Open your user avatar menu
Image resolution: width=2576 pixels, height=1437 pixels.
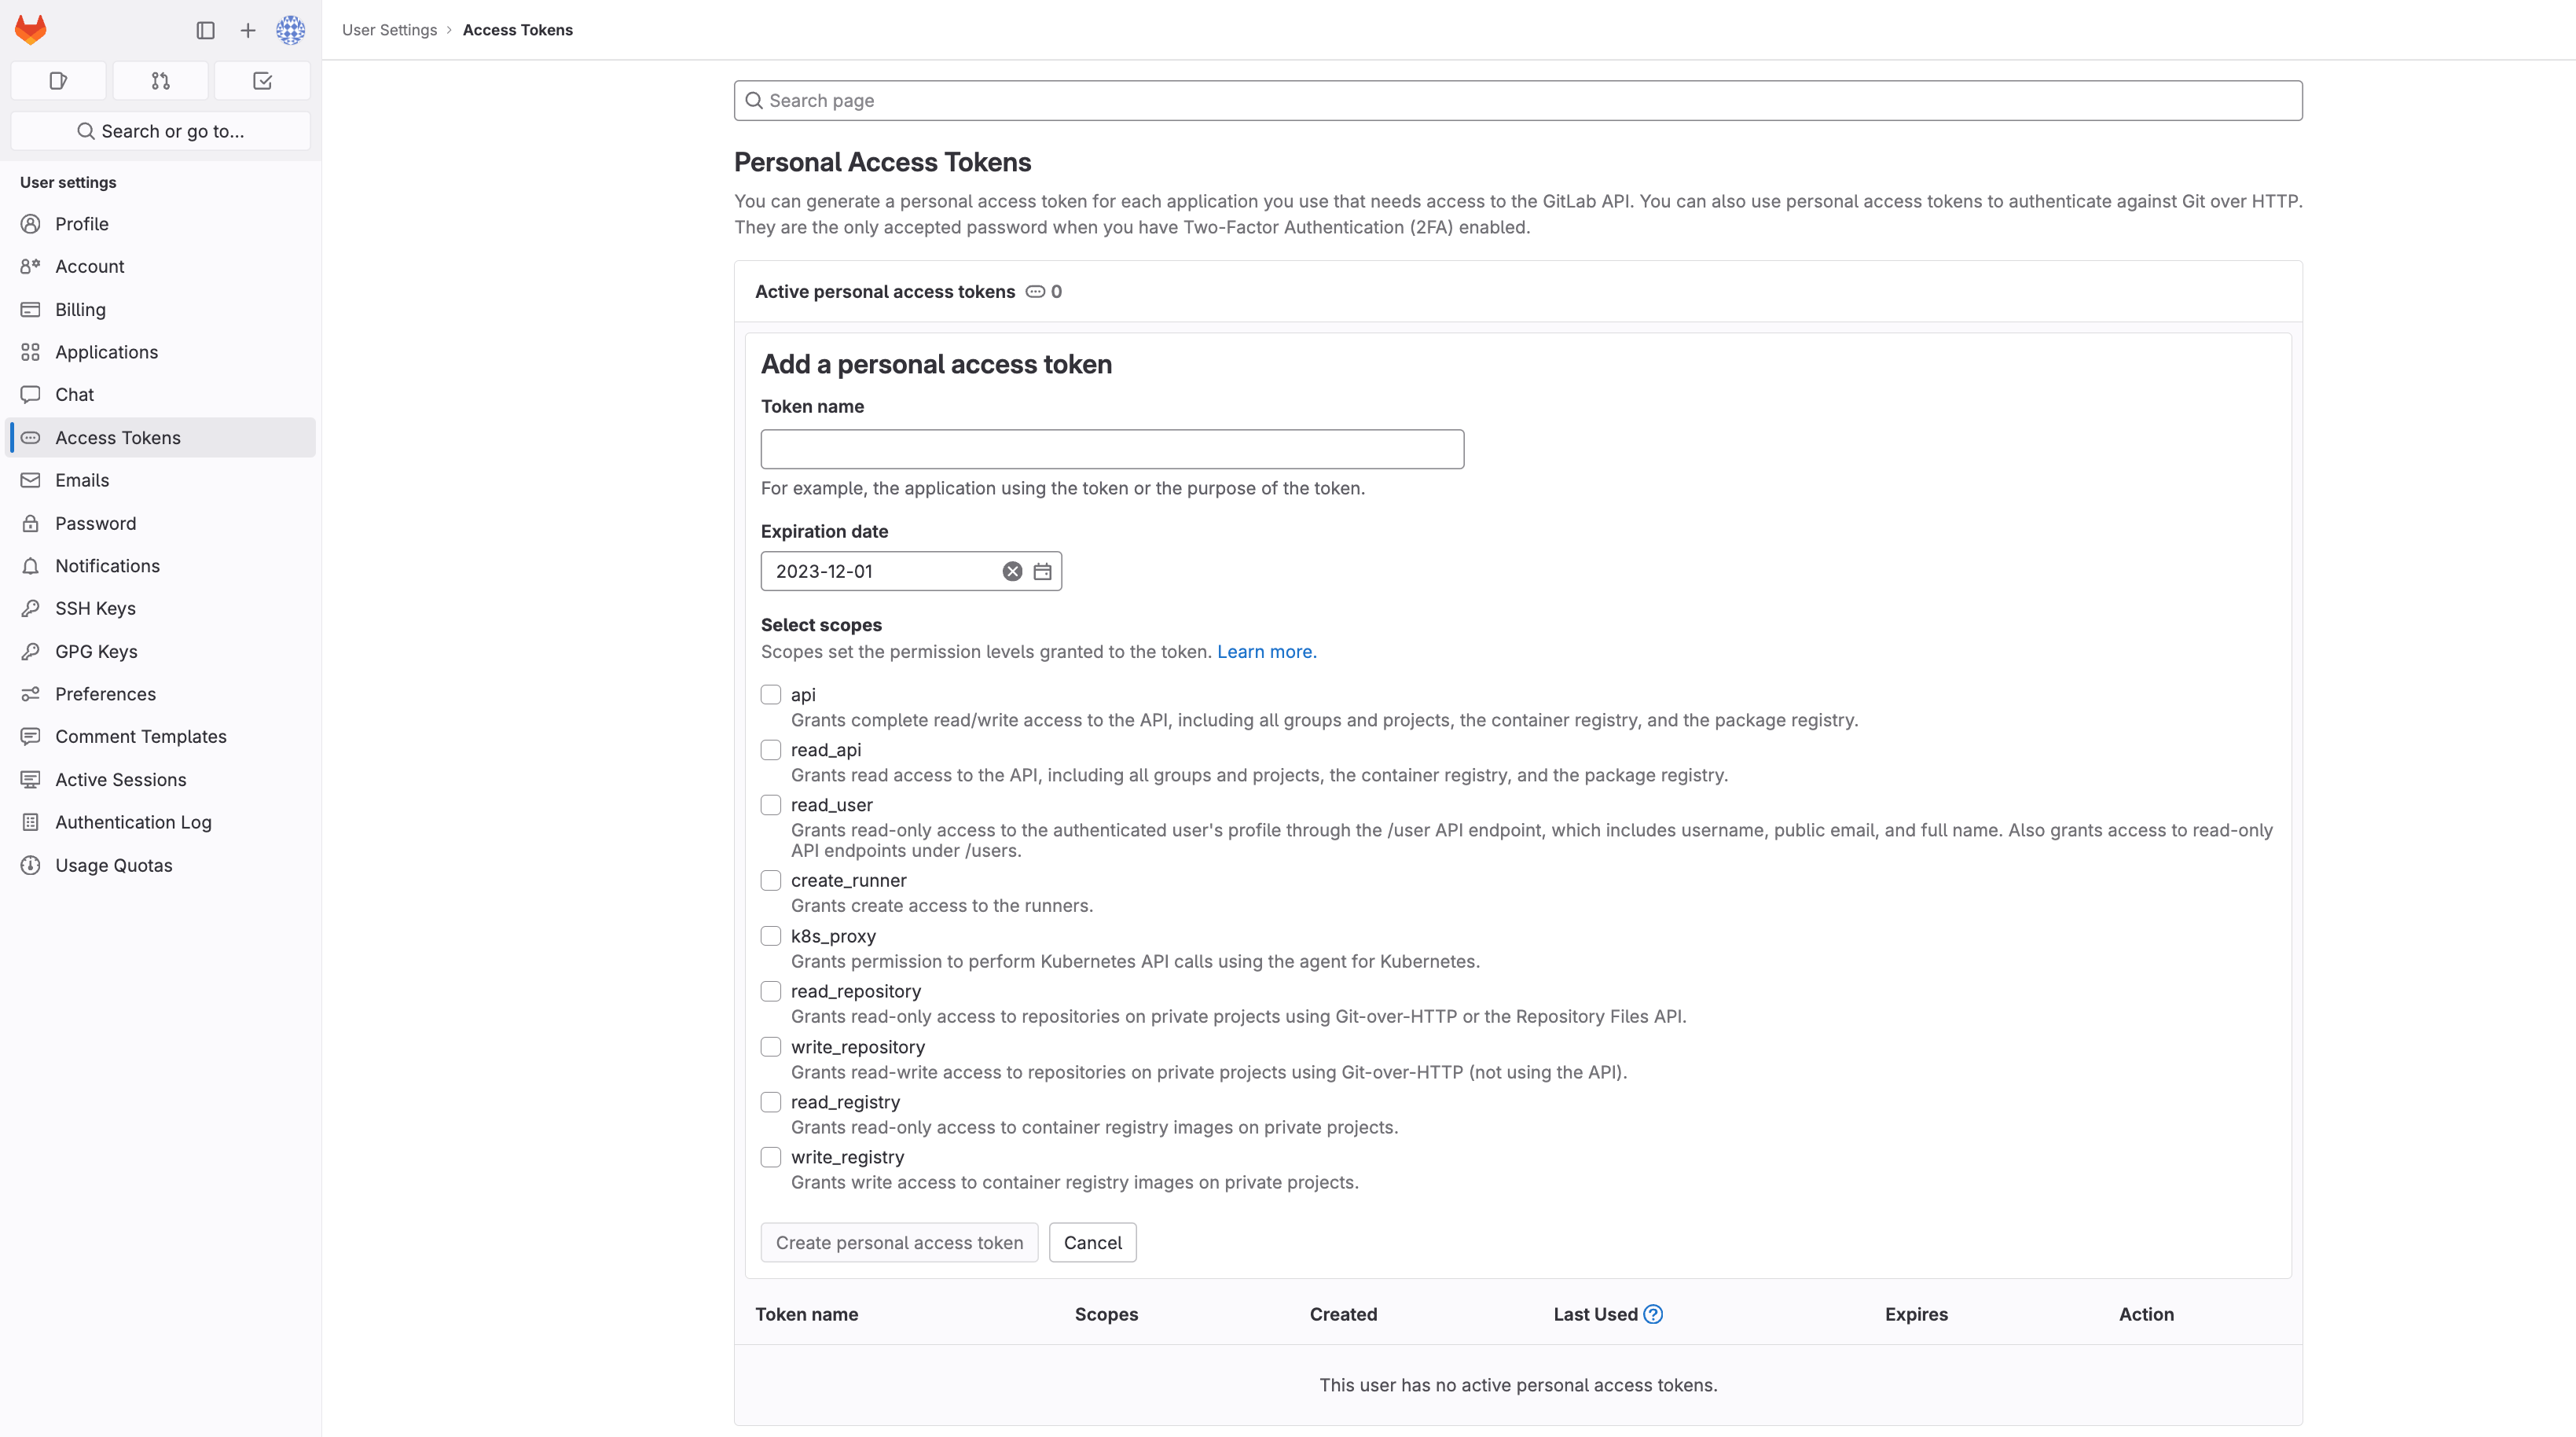point(290,30)
